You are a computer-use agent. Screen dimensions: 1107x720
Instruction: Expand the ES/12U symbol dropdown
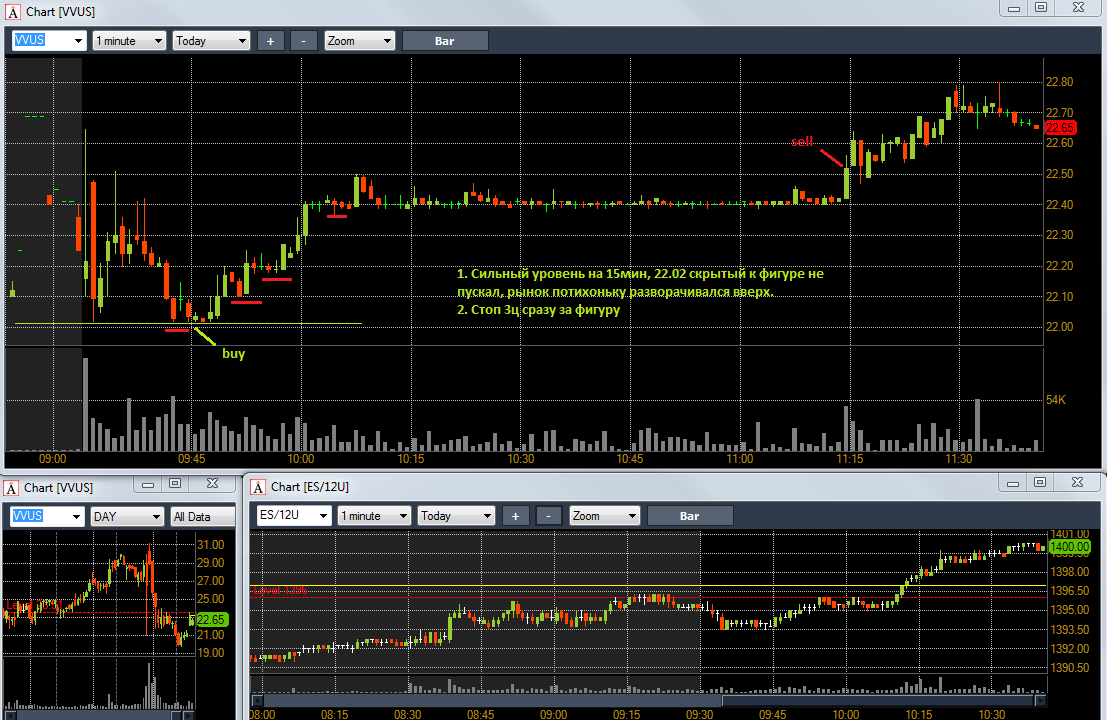pos(294,516)
